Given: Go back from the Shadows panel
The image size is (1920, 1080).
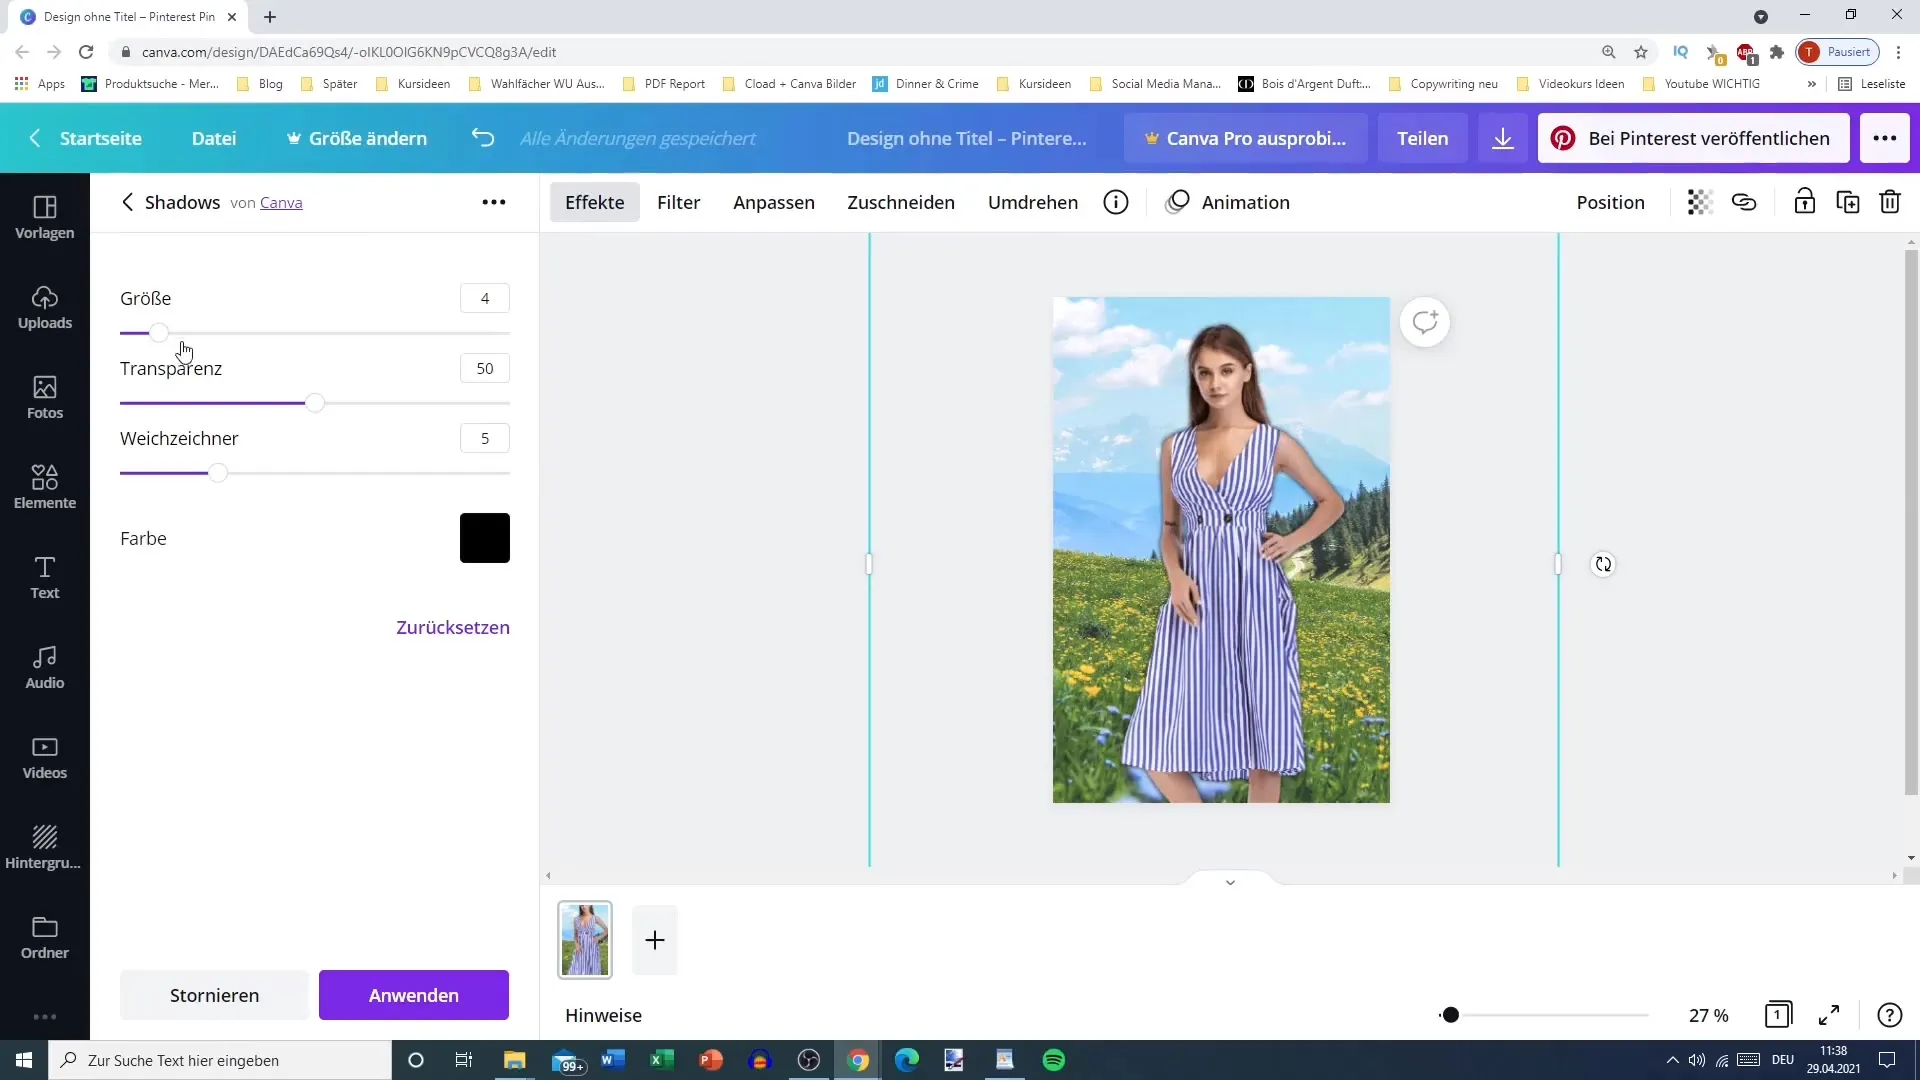Looking at the screenshot, I should point(127,202).
